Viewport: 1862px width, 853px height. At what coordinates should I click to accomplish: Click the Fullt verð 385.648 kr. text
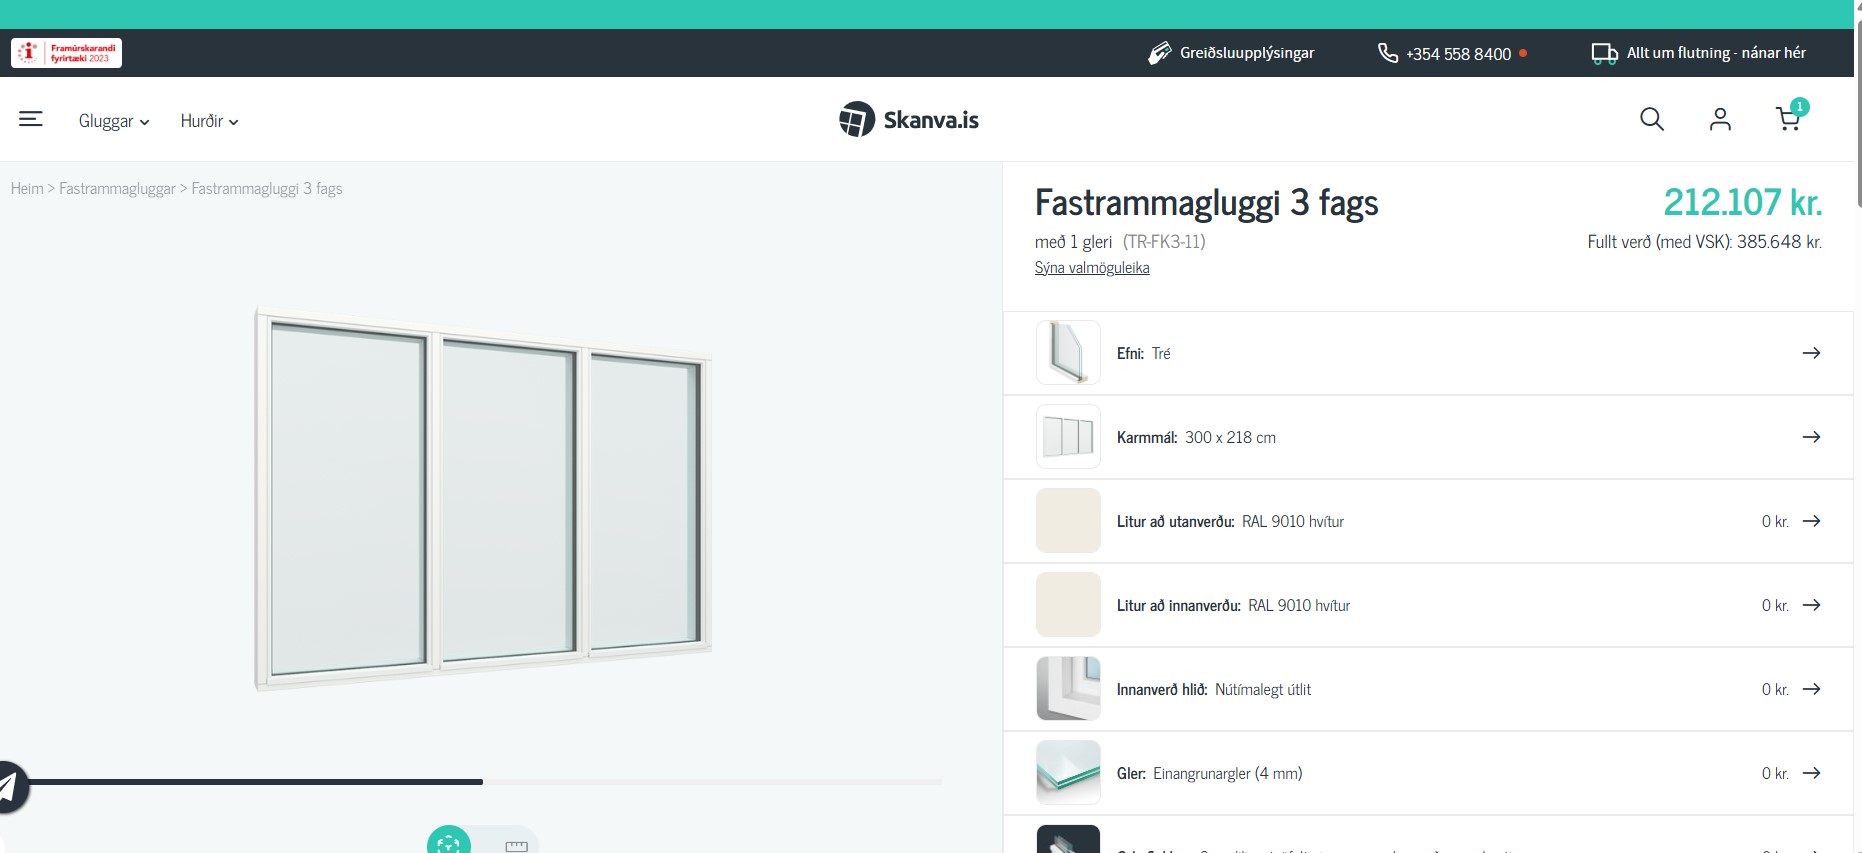tap(1704, 242)
